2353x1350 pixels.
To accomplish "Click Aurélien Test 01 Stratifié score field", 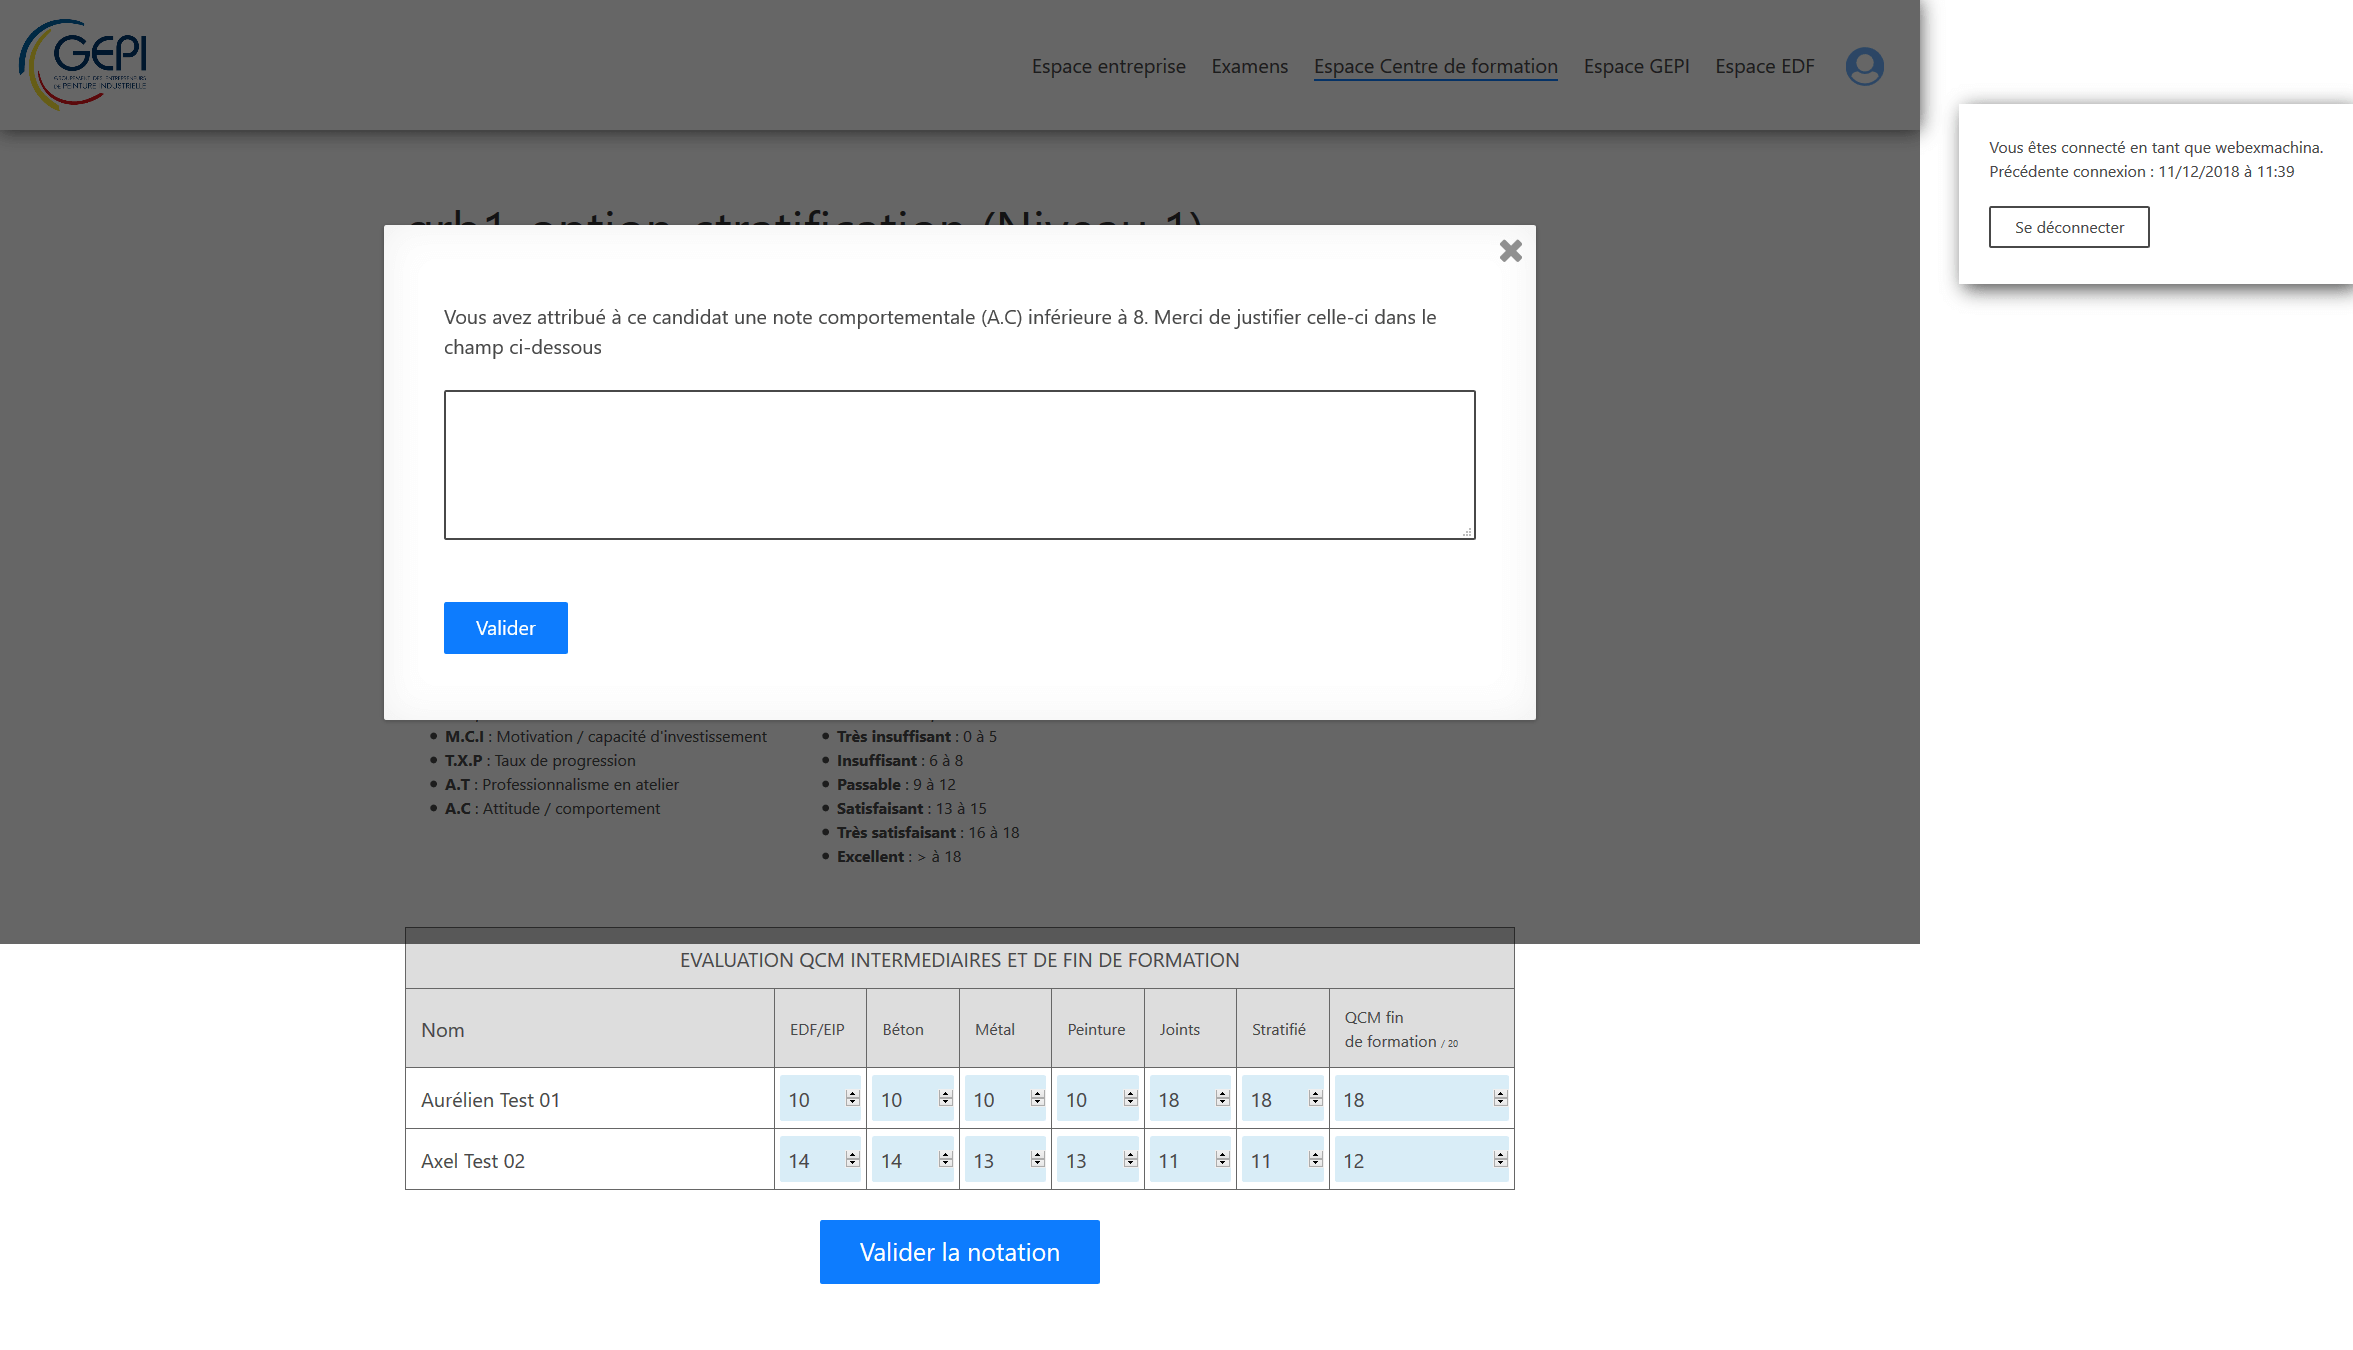I will coord(1282,1099).
